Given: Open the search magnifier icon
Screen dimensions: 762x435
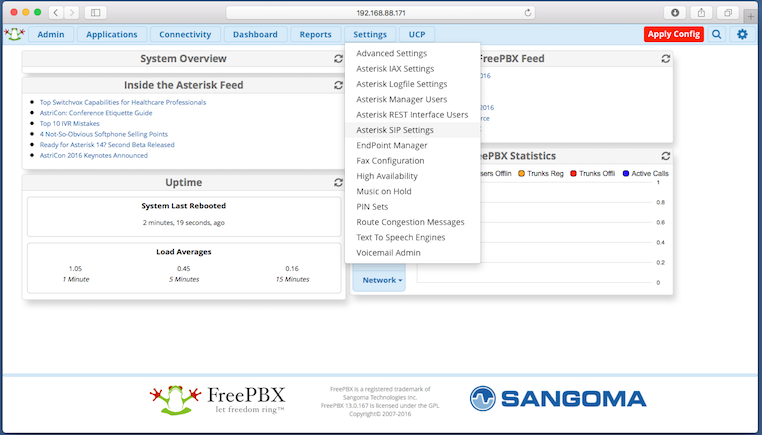Looking at the screenshot, I should [x=716, y=35].
